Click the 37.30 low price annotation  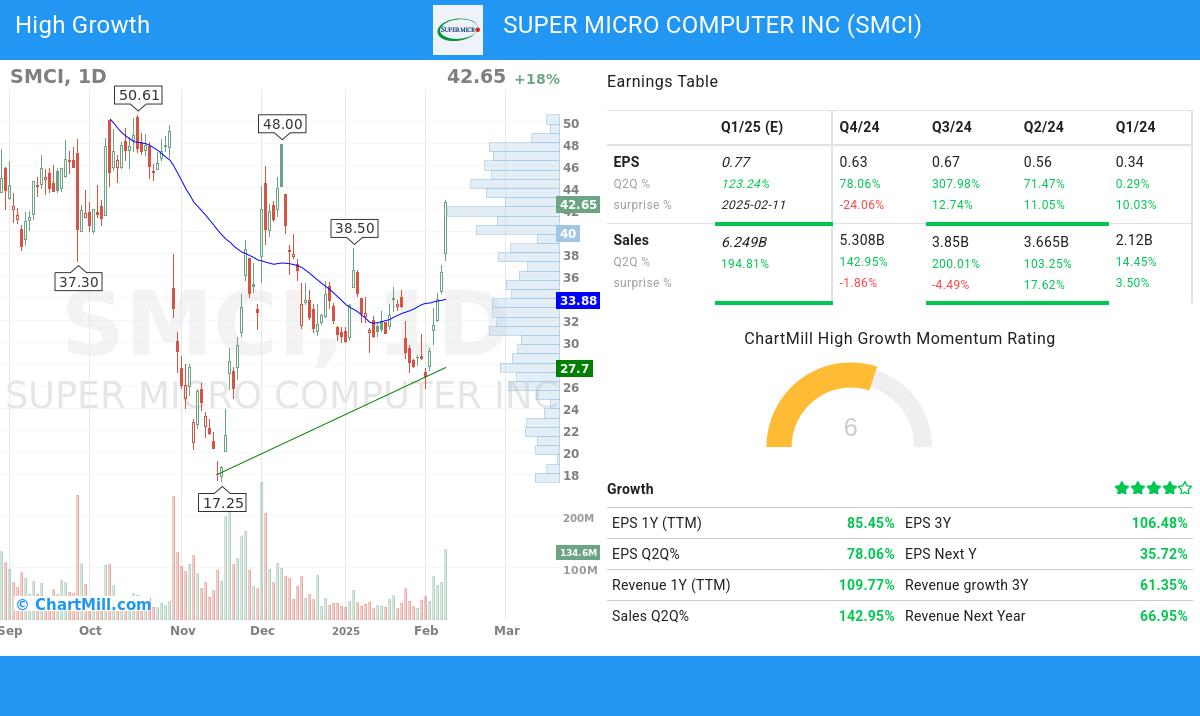coord(78,282)
